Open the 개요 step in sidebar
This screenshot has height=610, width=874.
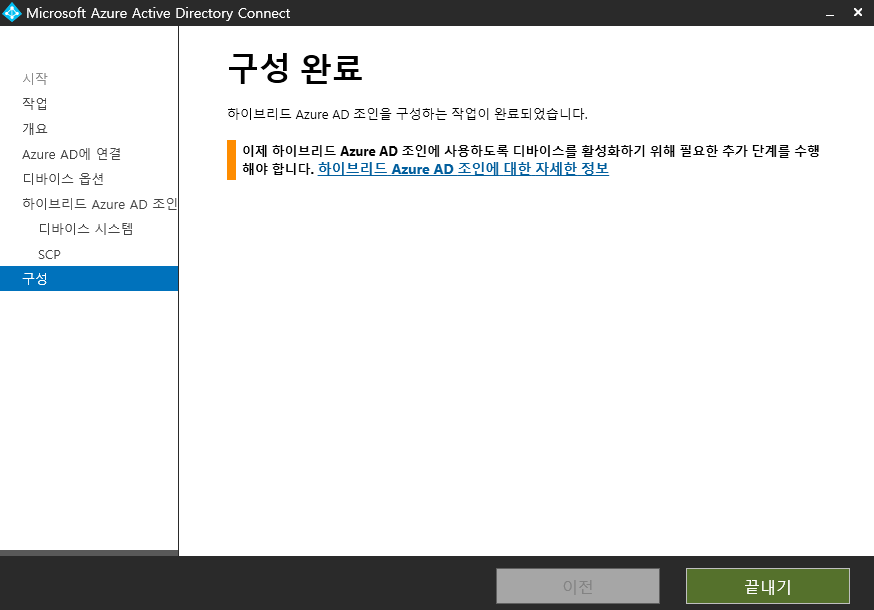pos(35,128)
